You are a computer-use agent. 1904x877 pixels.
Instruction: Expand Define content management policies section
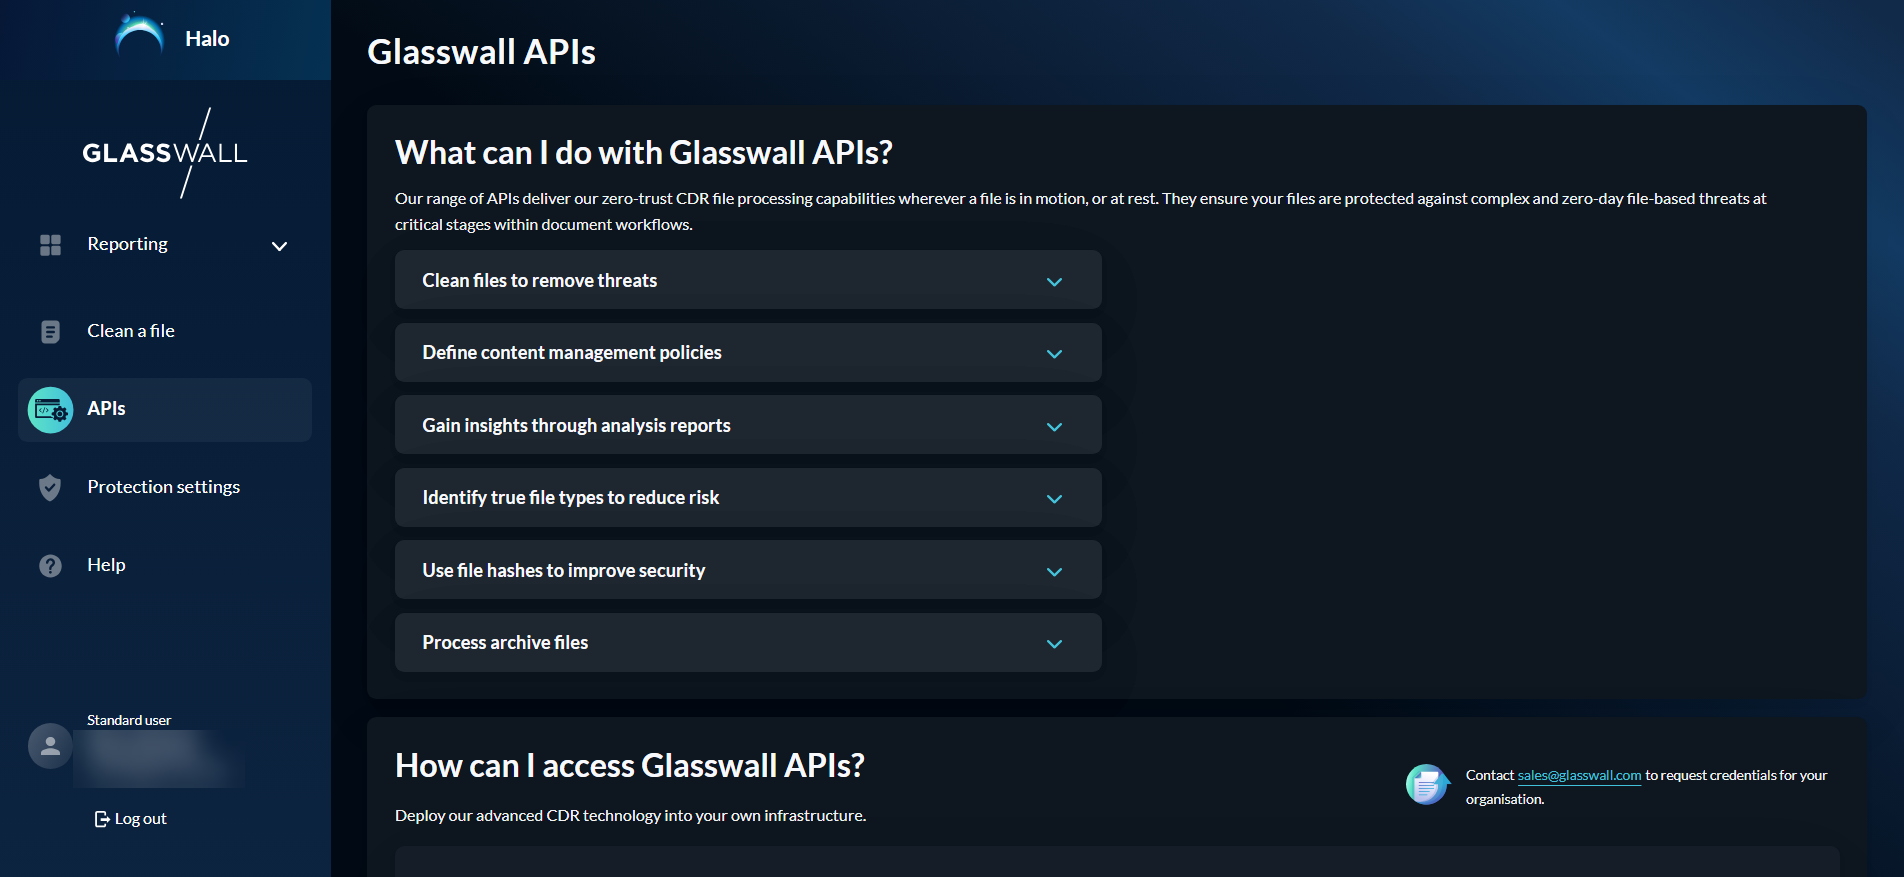(1054, 354)
